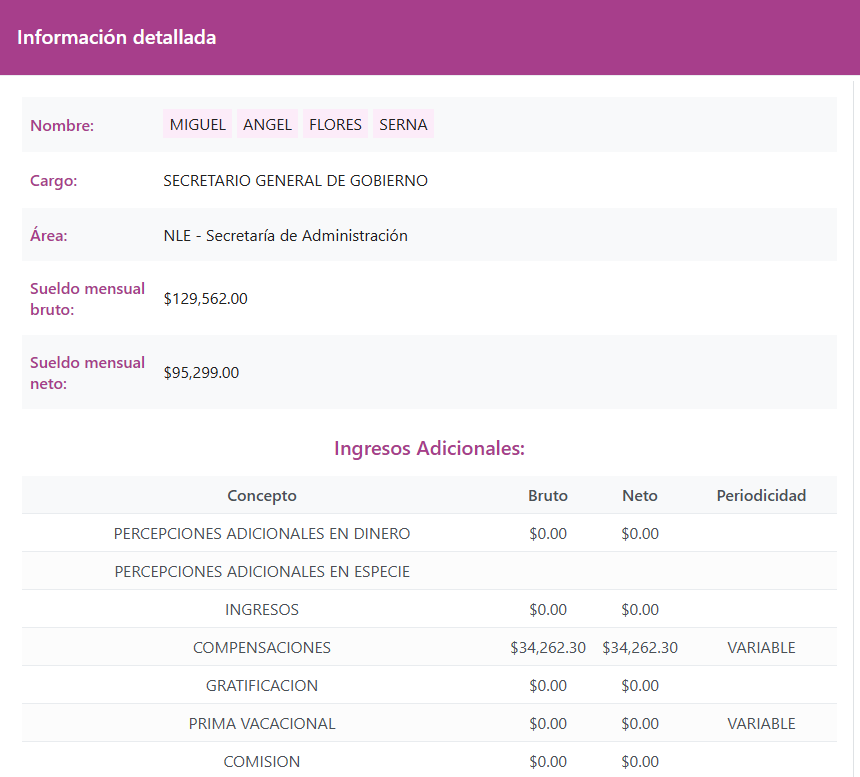
Task: Click the COMISION row label
Action: 262,762
